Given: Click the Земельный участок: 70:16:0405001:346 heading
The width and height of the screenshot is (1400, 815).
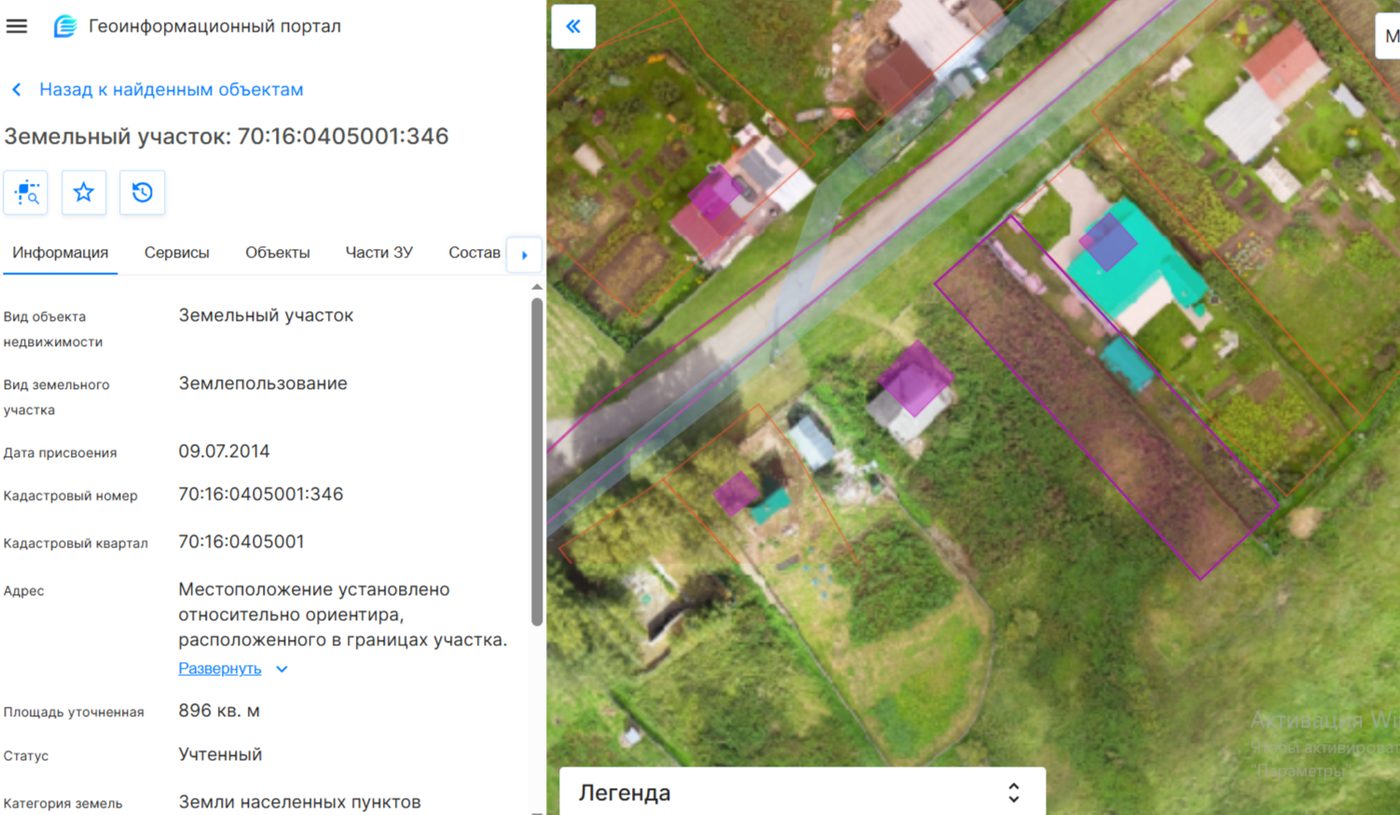Looking at the screenshot, I should 226,136.
